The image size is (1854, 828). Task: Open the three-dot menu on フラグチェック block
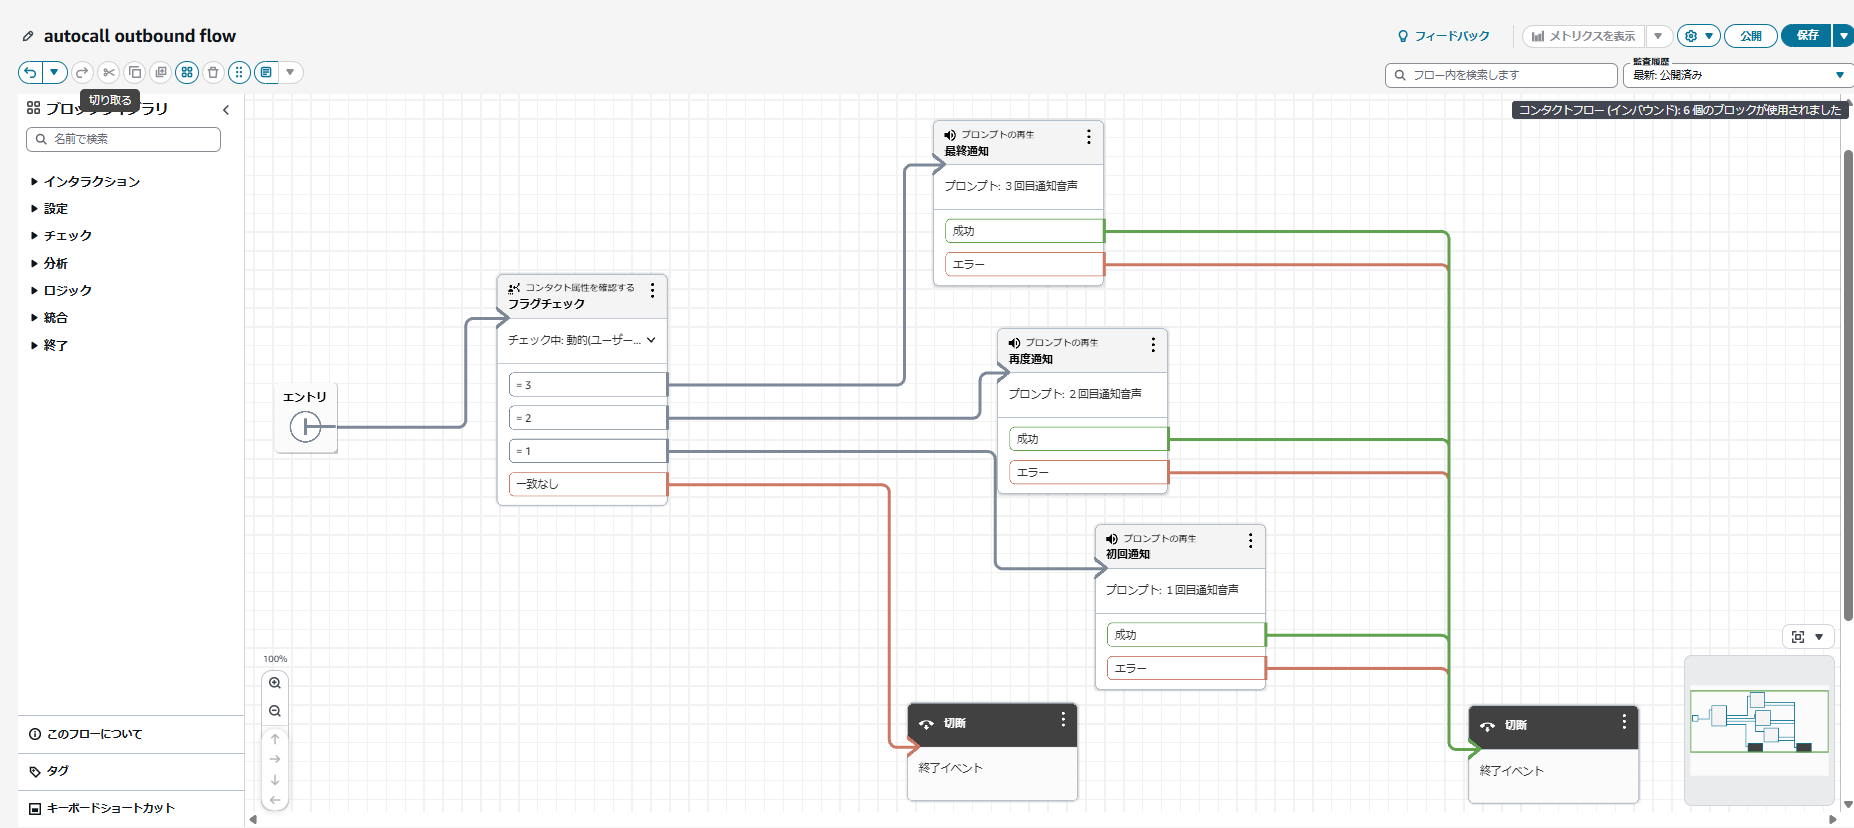(x=653, y=290)
